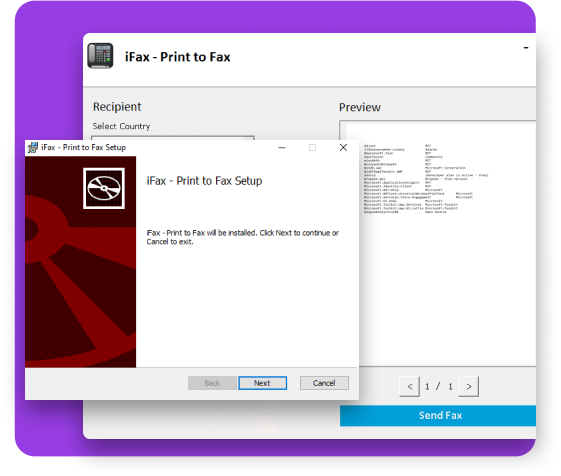Screen dimensions: 561x476
Task: Click the greyed-out Back button
Action: tap(212, 383)
